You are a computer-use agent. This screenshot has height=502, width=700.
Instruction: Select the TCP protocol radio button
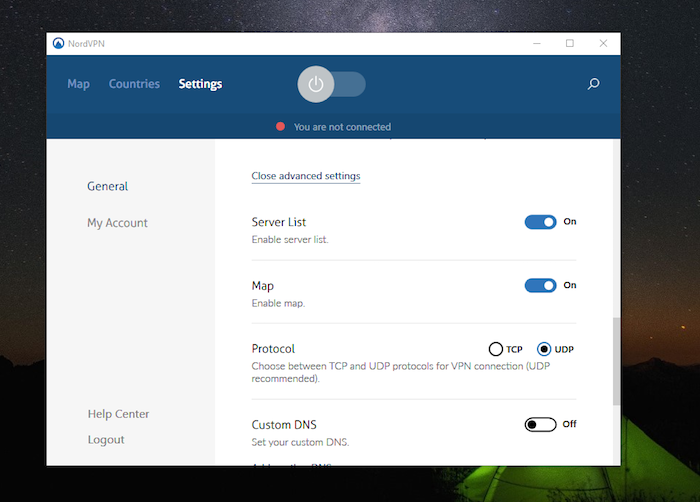(x=496, y=349)
